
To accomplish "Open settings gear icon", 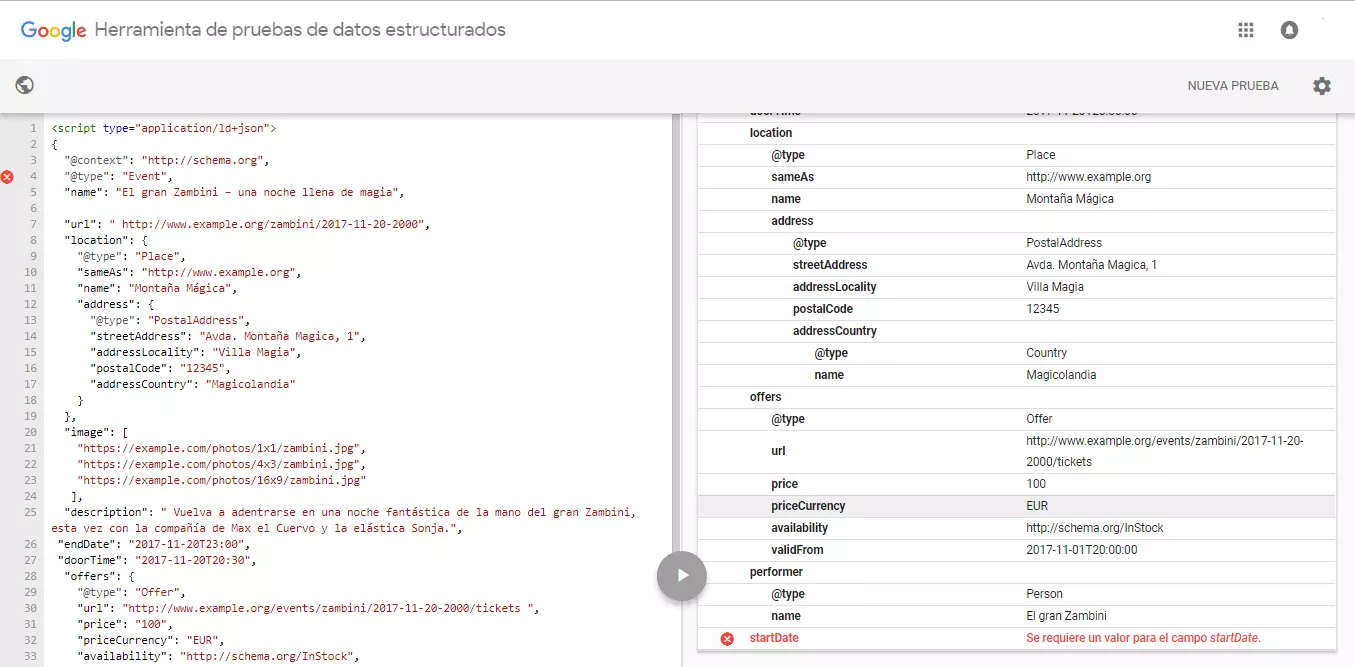I will (1322, 86).
